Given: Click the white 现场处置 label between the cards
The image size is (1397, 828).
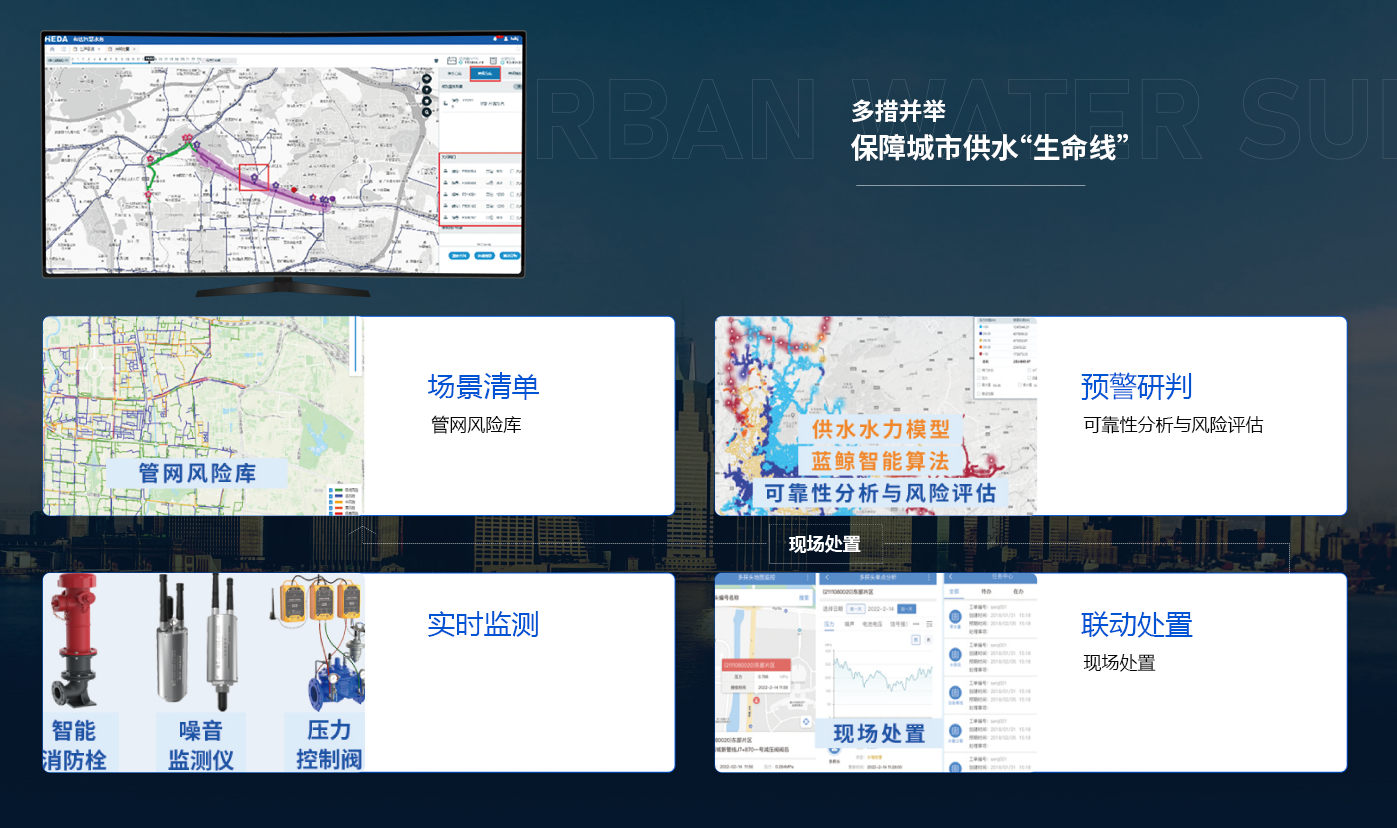Looking at the screenshot, I should [x=824, y=544].
